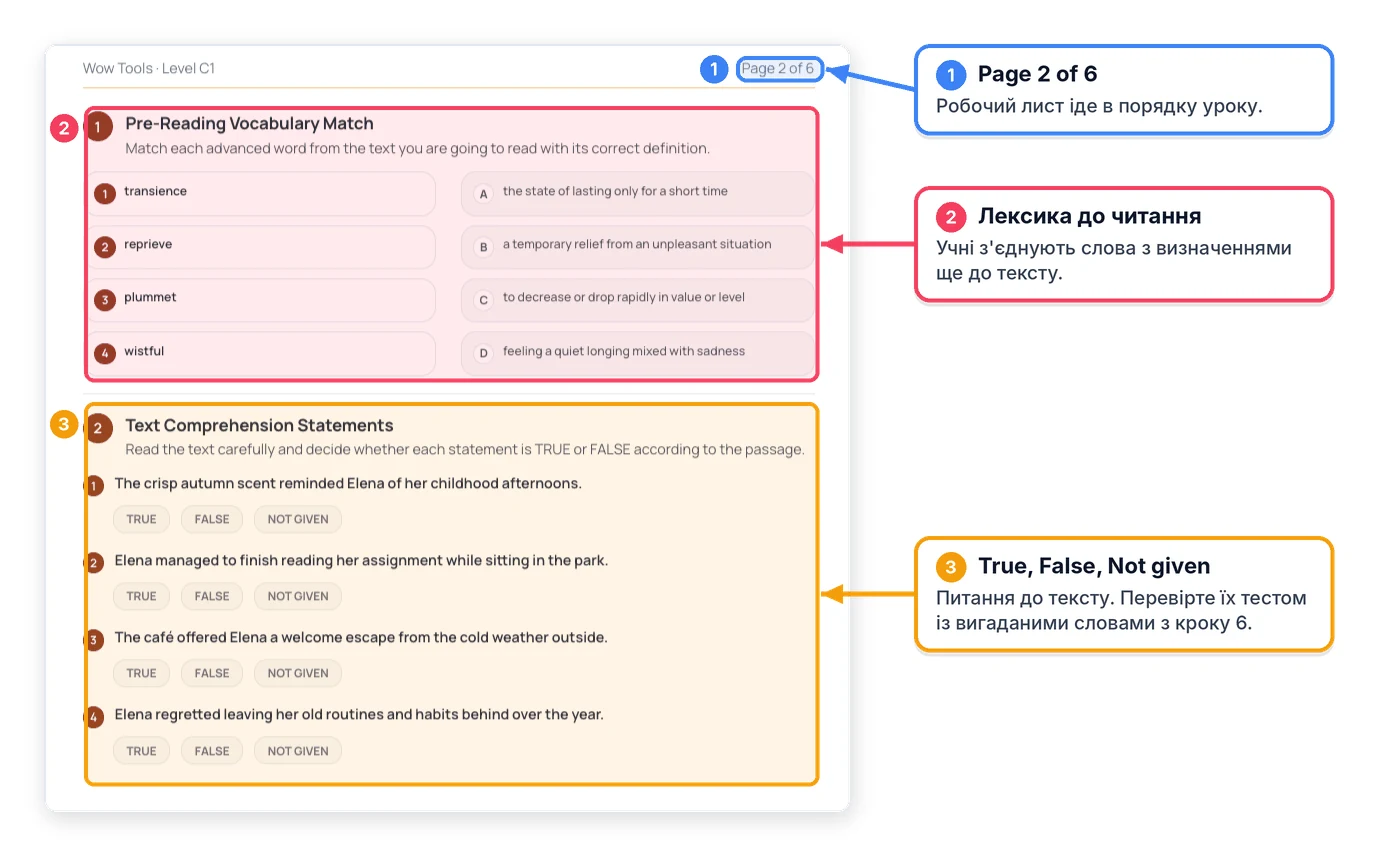
Task: Click the blue annotation marker 1 near page indicator
Action: (x=714, y=69)
